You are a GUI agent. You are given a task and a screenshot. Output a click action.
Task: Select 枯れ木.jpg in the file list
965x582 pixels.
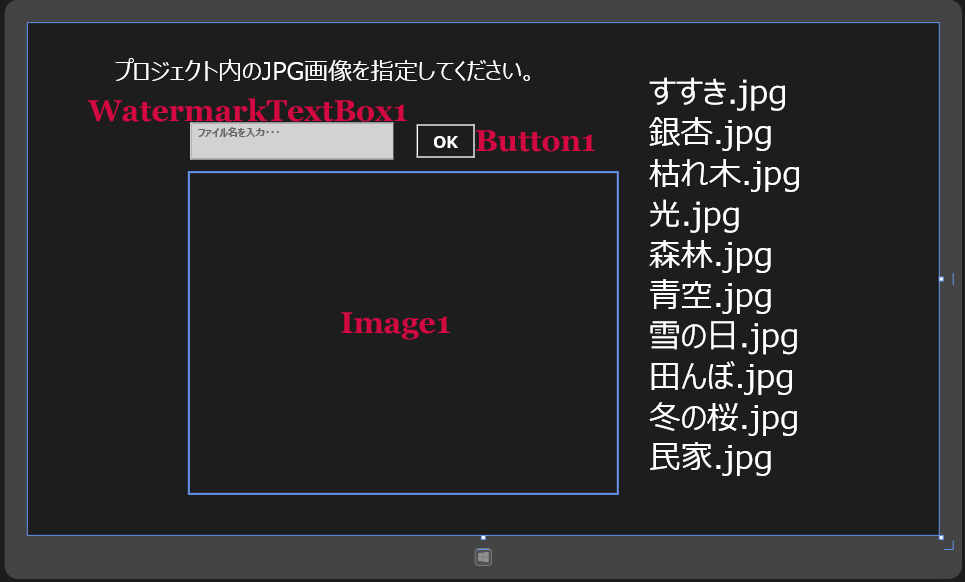724,174
